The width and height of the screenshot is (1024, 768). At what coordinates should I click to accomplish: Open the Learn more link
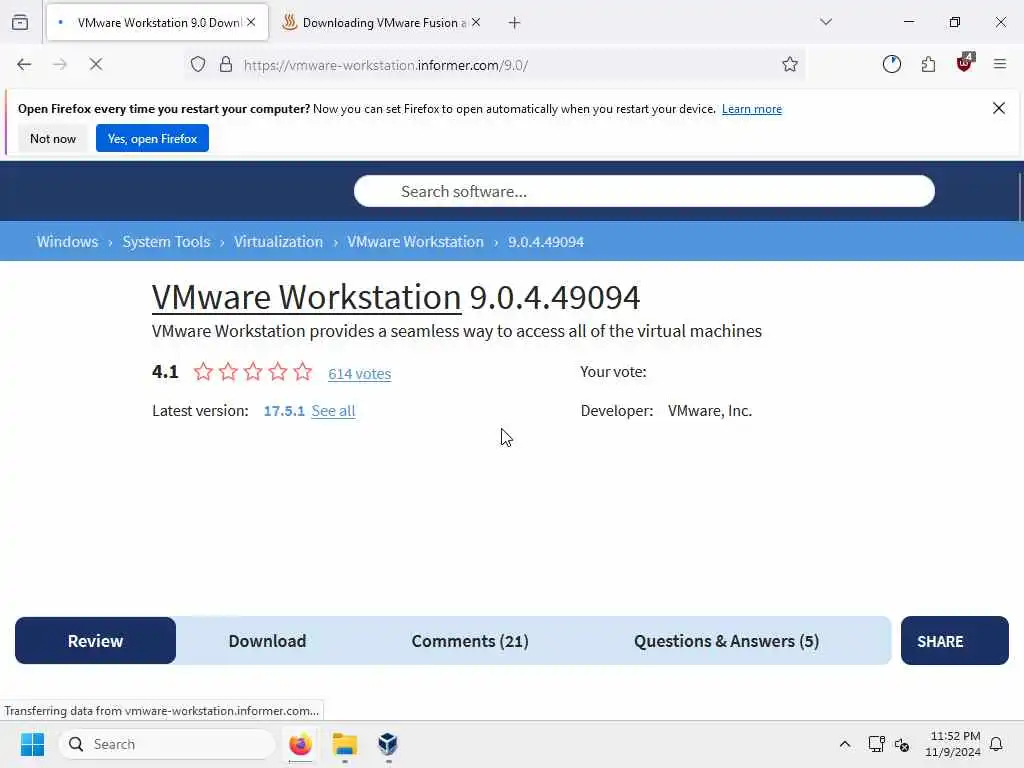[752, 109]
